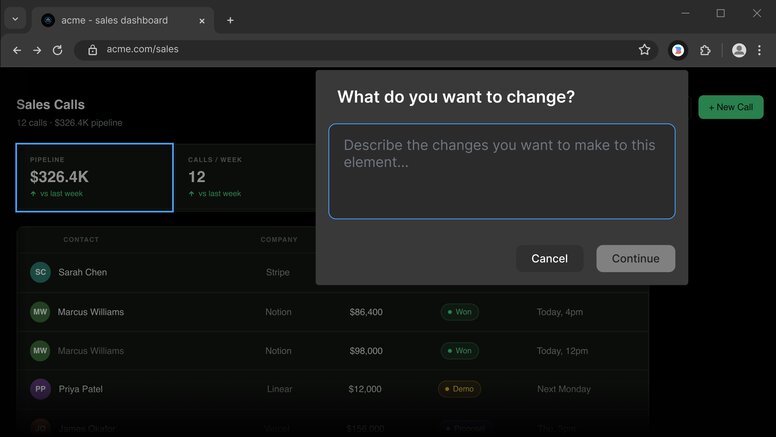The width and height of the screenshot is (776, 437).
Task: Open the Chrome three-dot menu
Action: click(x=759, y=50)
